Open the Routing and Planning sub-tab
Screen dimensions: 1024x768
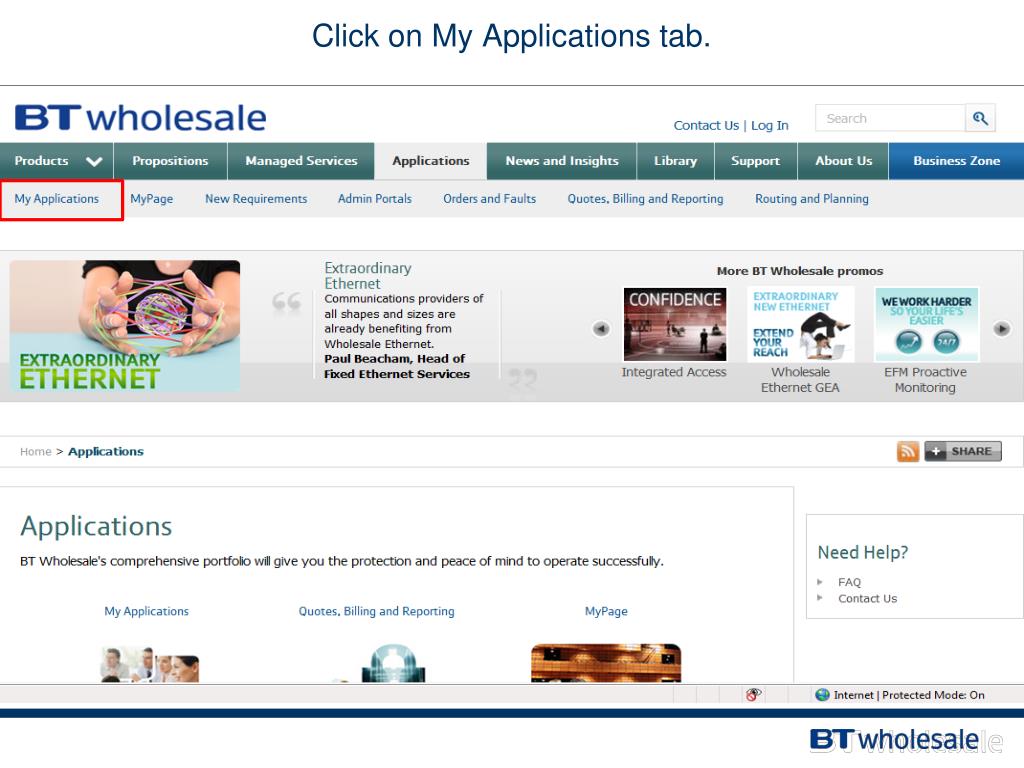812,199
